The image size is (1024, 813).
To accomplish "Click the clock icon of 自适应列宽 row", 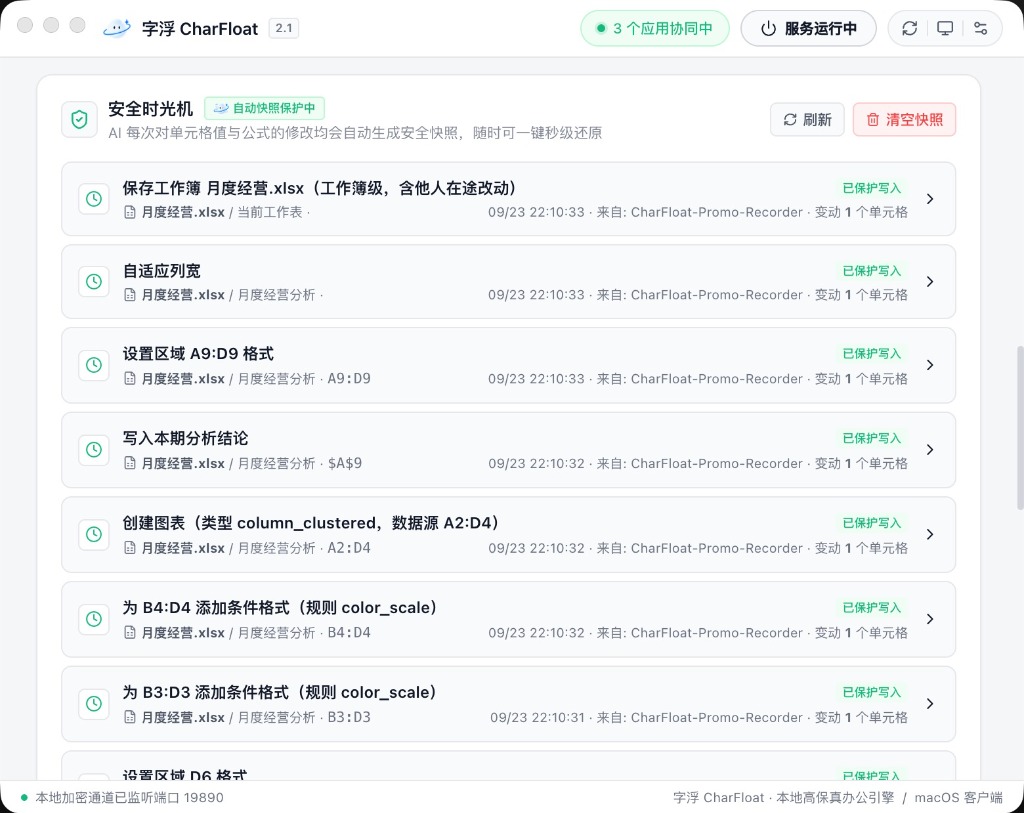I will point(94,281).
